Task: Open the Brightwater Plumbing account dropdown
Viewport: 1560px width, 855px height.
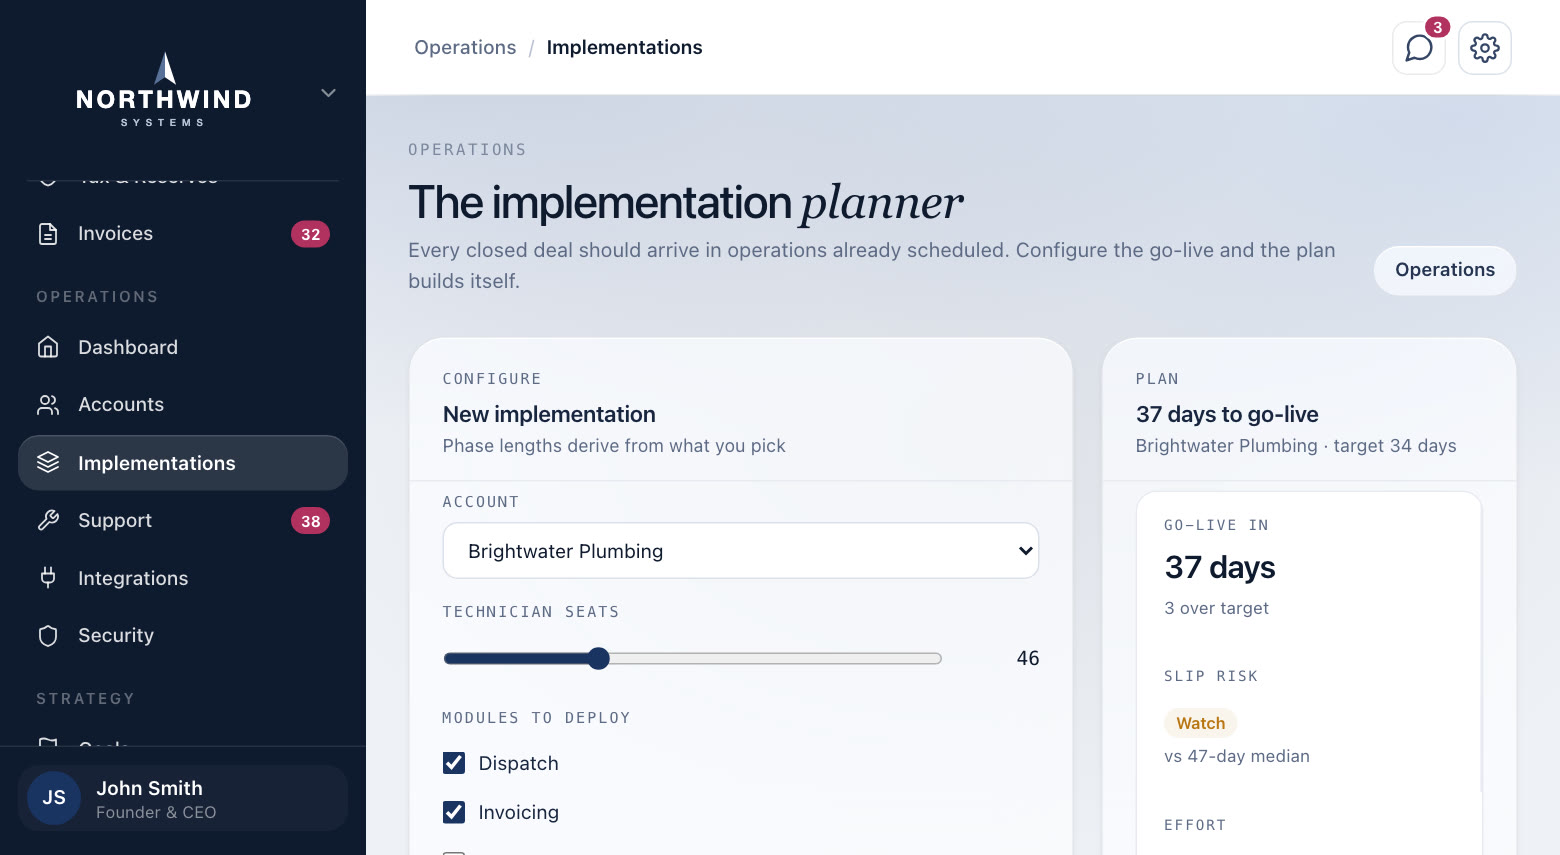Action: (741, 551)
